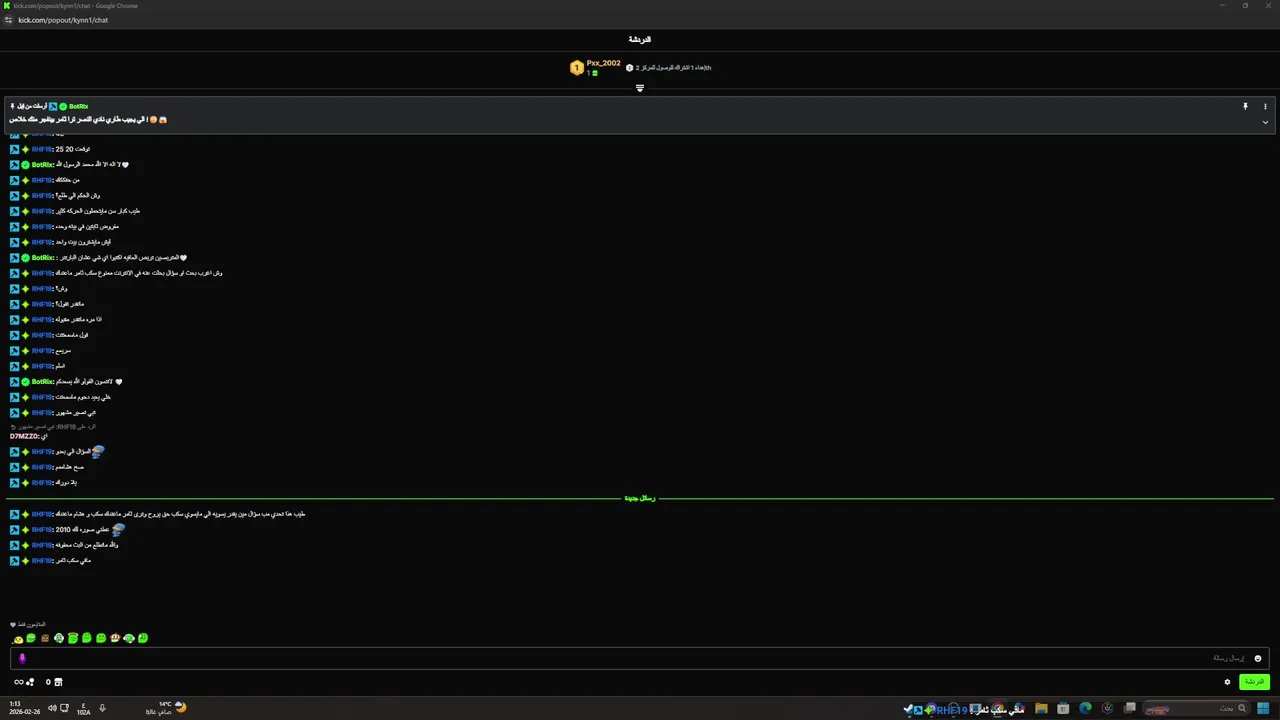Click the volume icon in system tray
The height and width of the screenshot is (720, 1280).
52,708
